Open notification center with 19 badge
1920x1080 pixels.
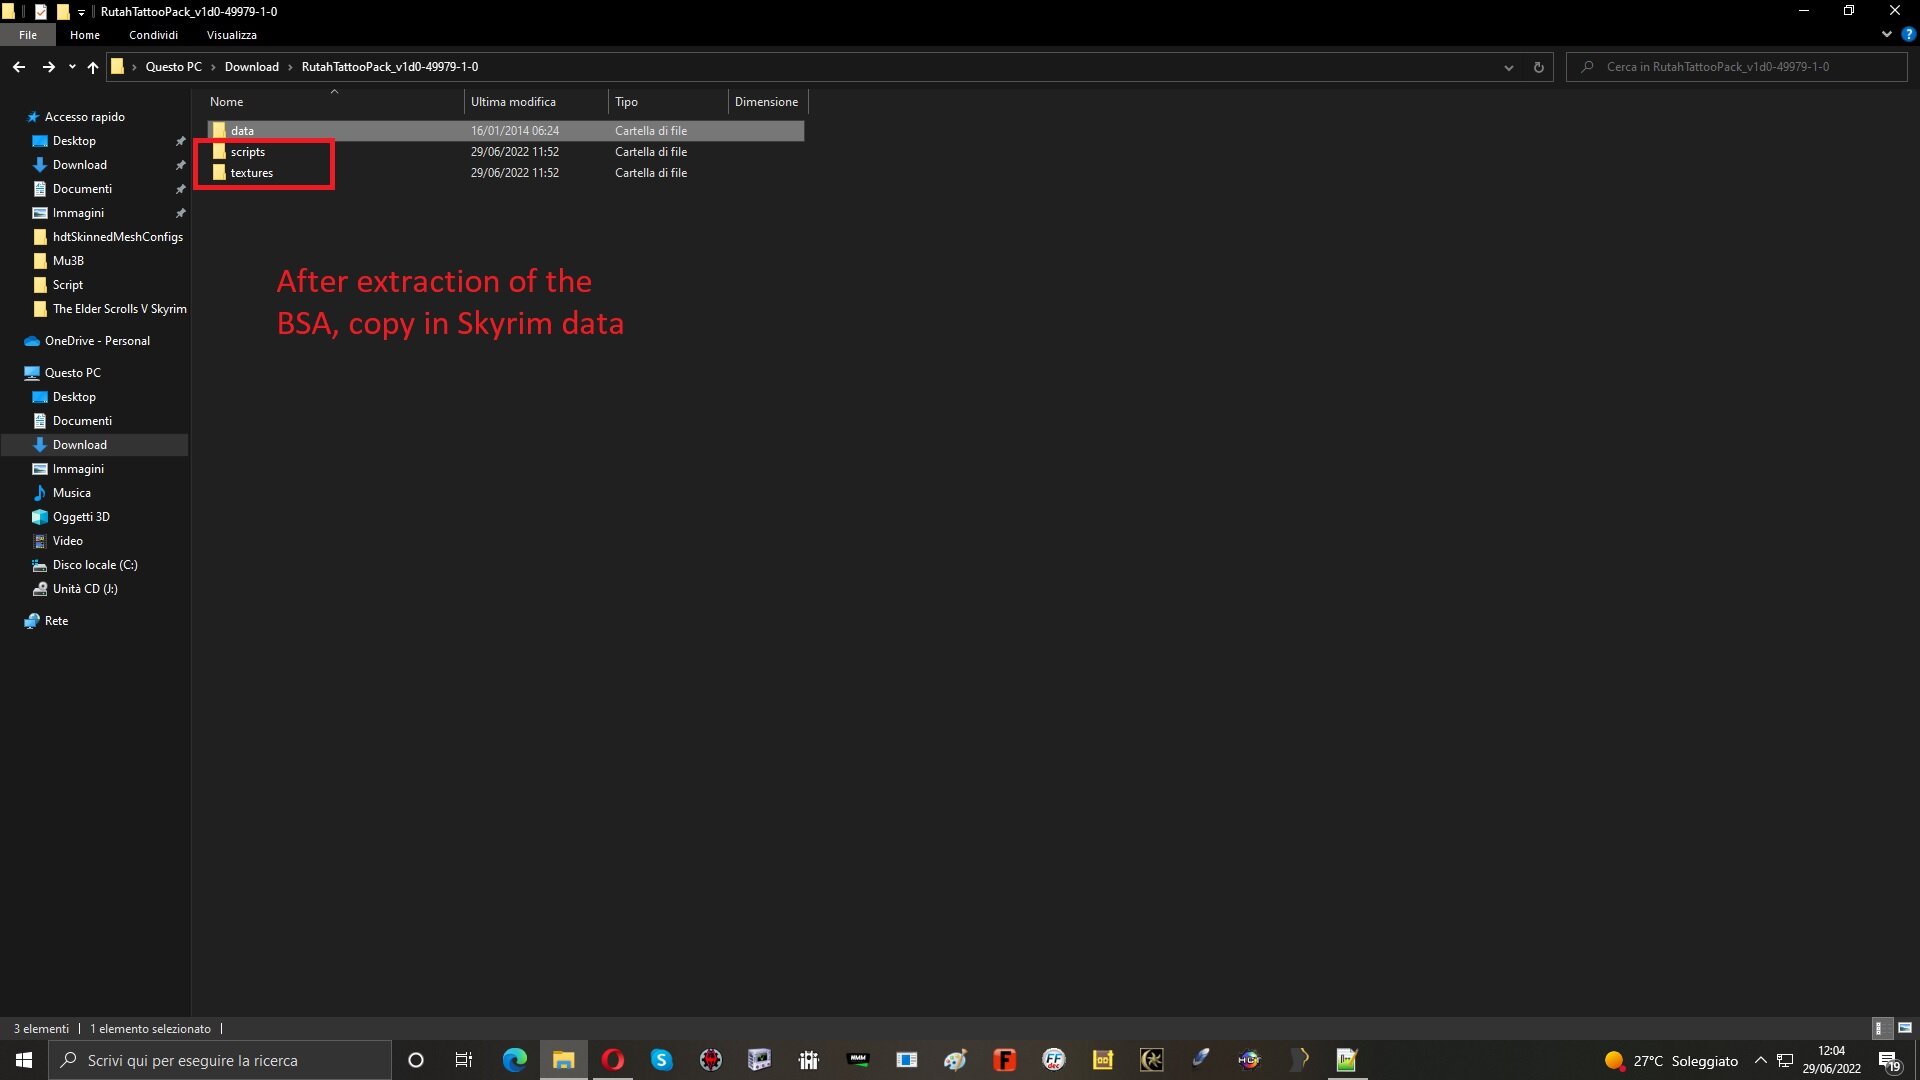(x=1890, y=1061)
